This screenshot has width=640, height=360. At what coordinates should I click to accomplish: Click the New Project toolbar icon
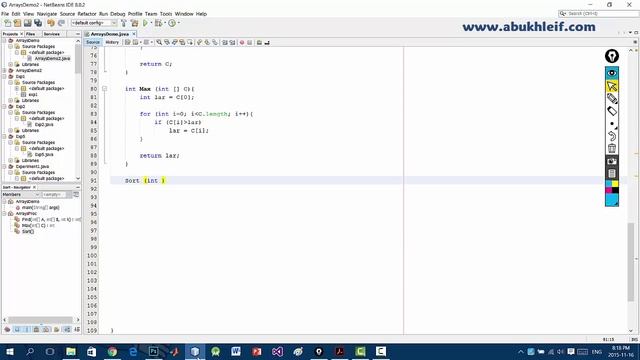(17, 23)
